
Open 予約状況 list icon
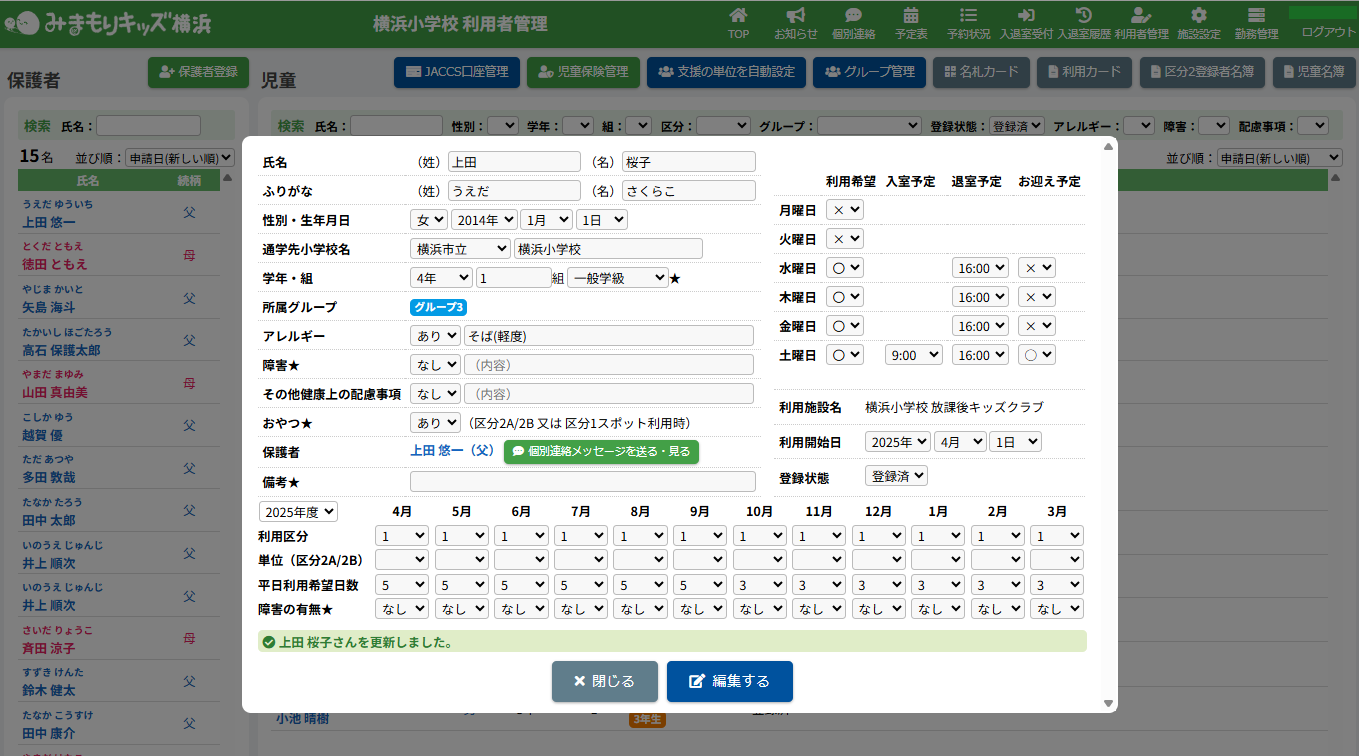[x=968, y=16]
